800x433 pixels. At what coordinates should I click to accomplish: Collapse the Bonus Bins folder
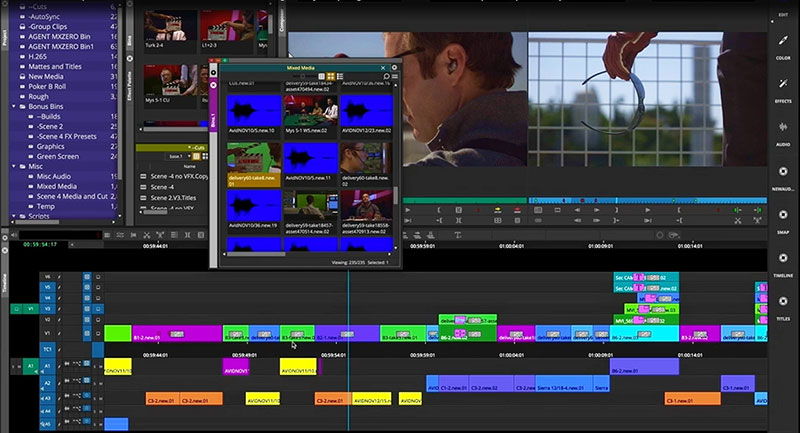14,107
